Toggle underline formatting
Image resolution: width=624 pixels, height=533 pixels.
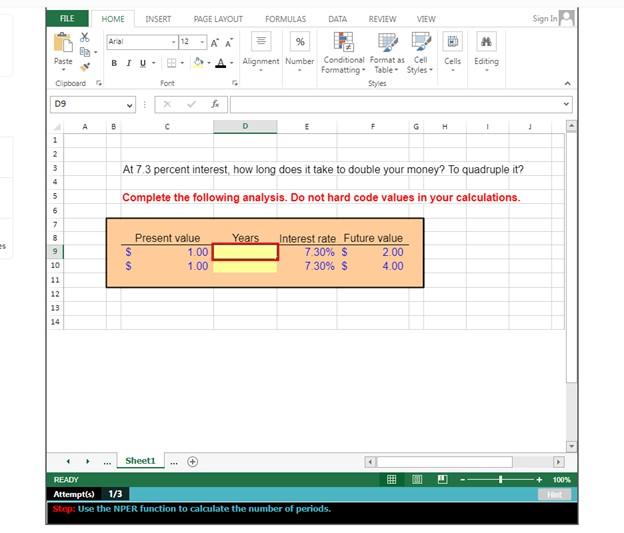(142, 63)
